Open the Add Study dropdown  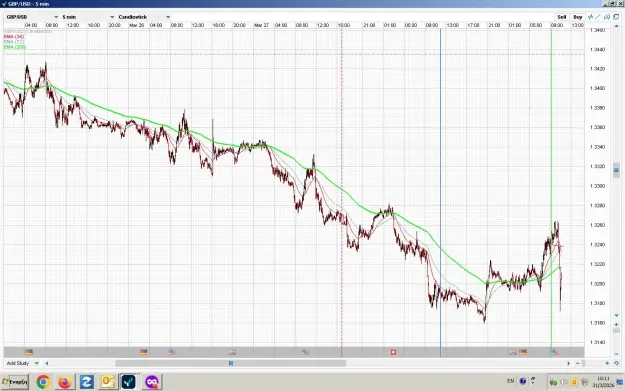(22, 363)
